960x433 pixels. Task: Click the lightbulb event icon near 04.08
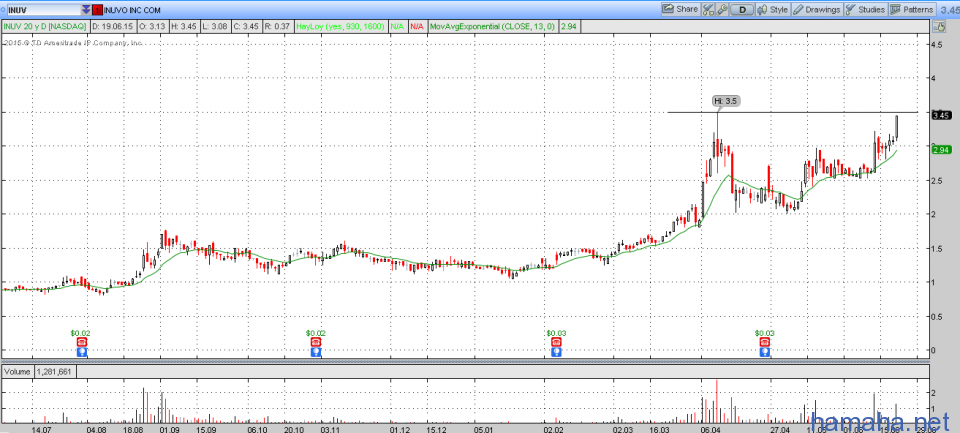coord(82,352)
